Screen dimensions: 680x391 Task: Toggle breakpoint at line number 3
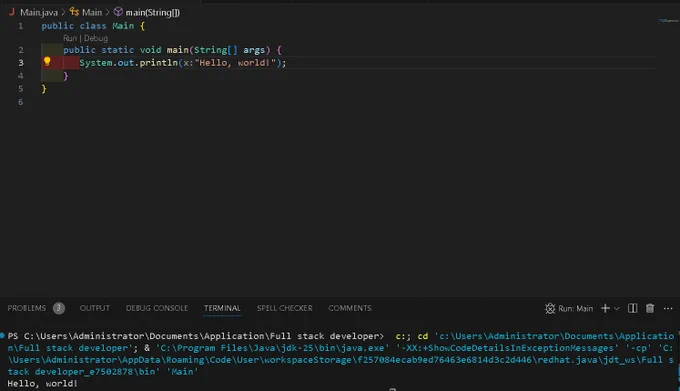pyautogui.click(x=20, y=63)
